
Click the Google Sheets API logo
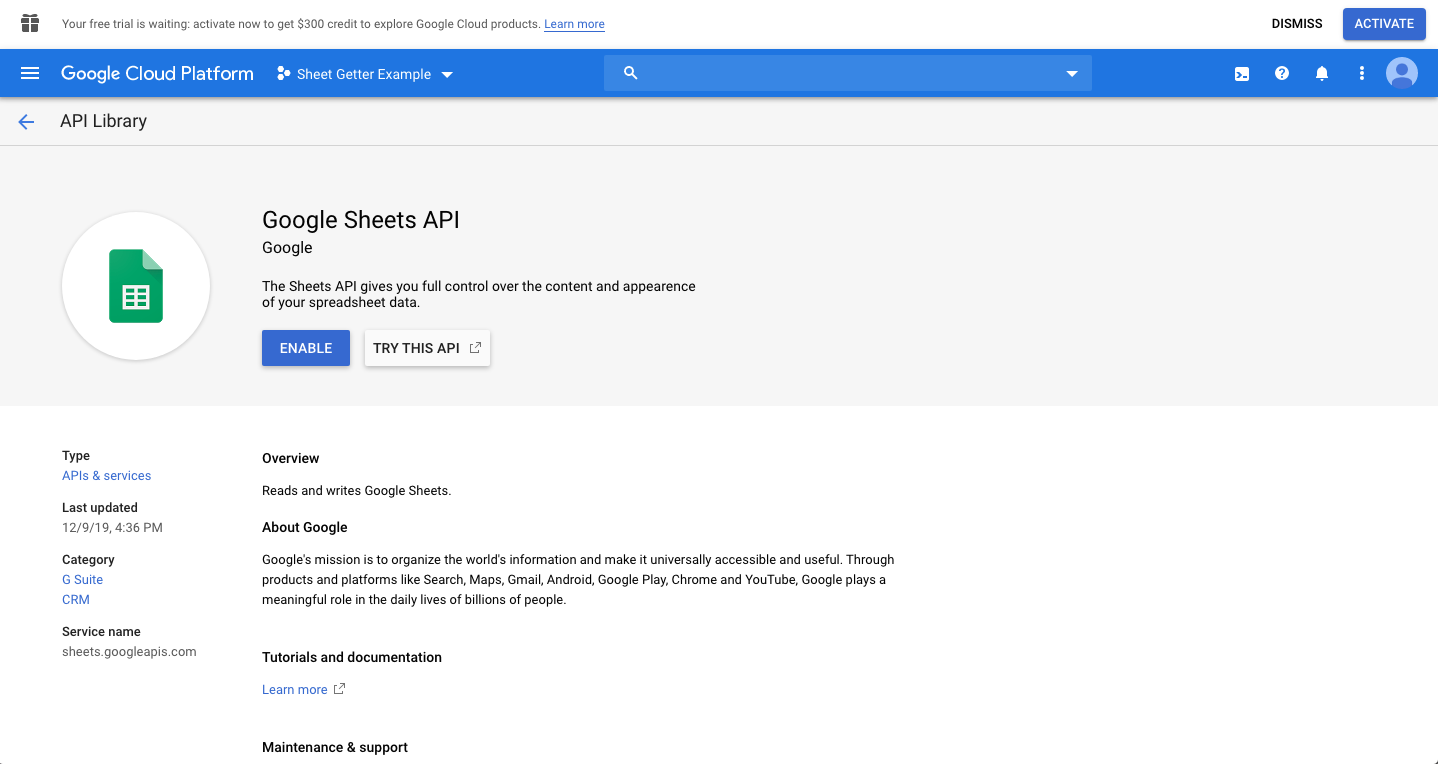[136, 286]
